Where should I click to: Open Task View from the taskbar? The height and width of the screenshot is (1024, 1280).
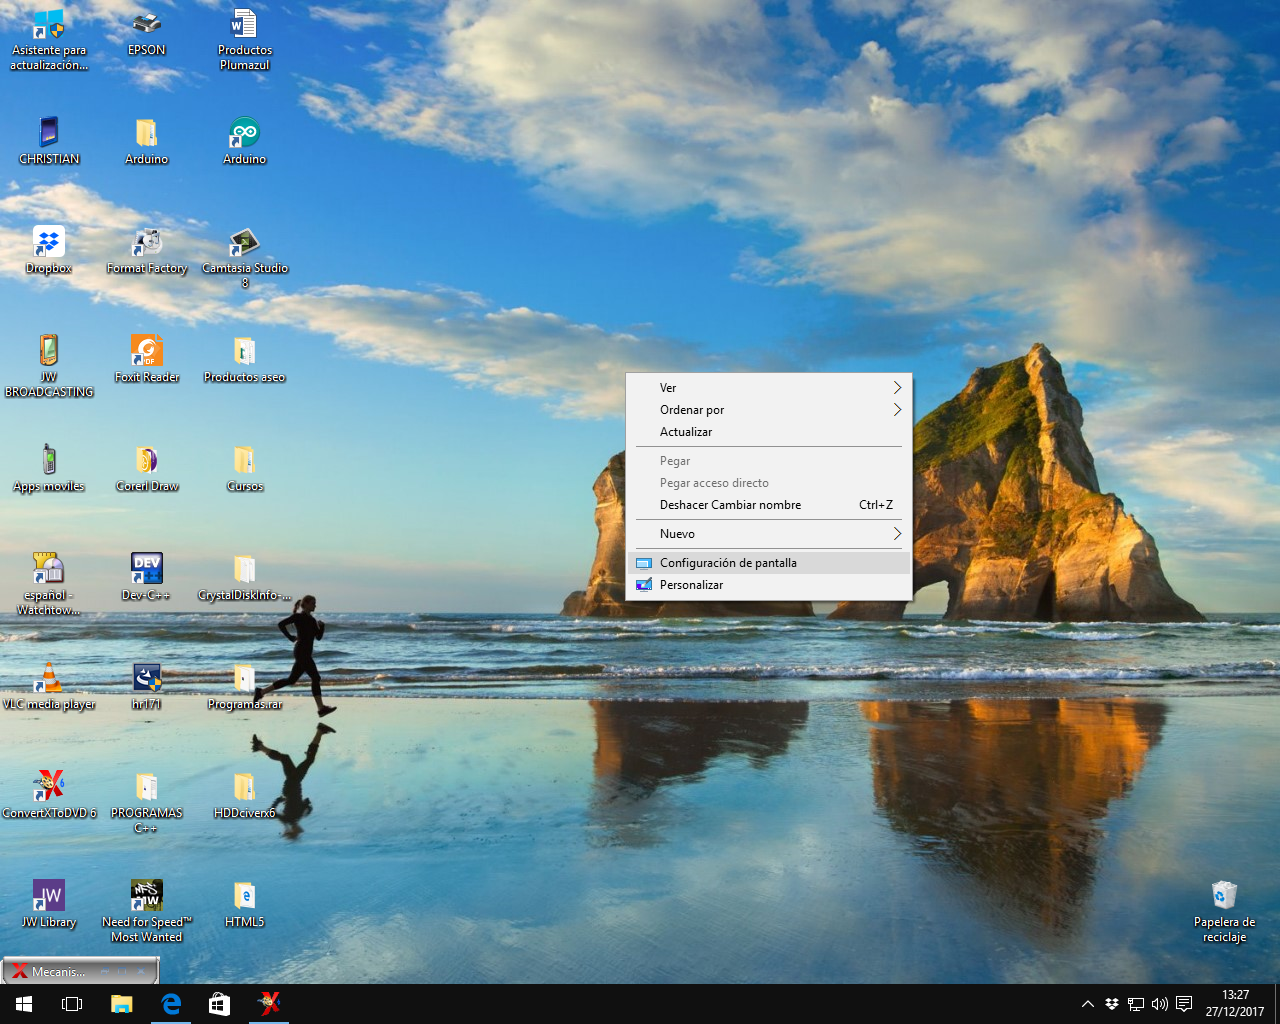[x=71, y=1003]
